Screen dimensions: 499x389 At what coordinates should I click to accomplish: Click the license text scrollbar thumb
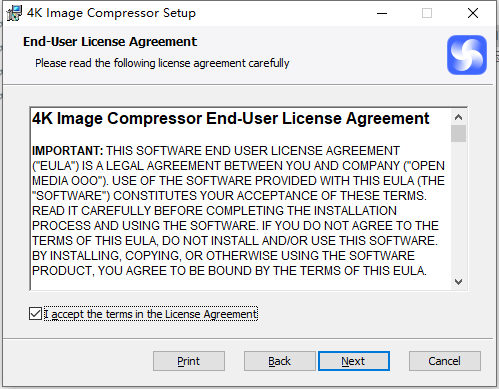458,134
